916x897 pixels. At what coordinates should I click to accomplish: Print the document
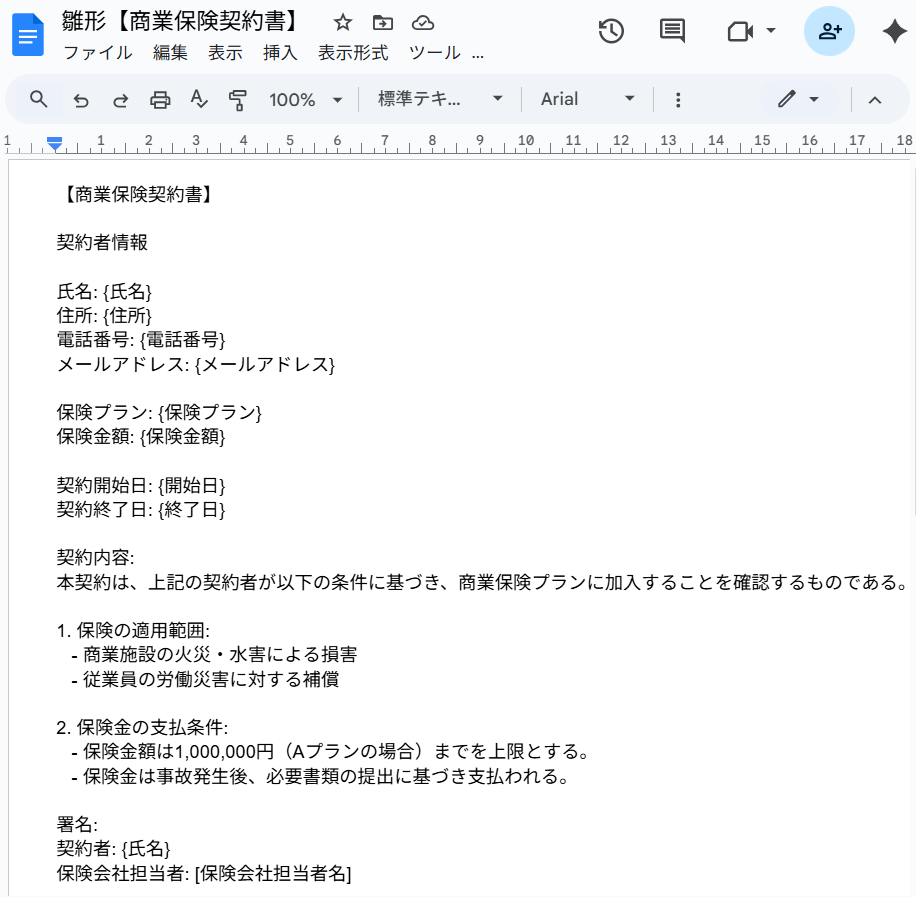[160, 100]
